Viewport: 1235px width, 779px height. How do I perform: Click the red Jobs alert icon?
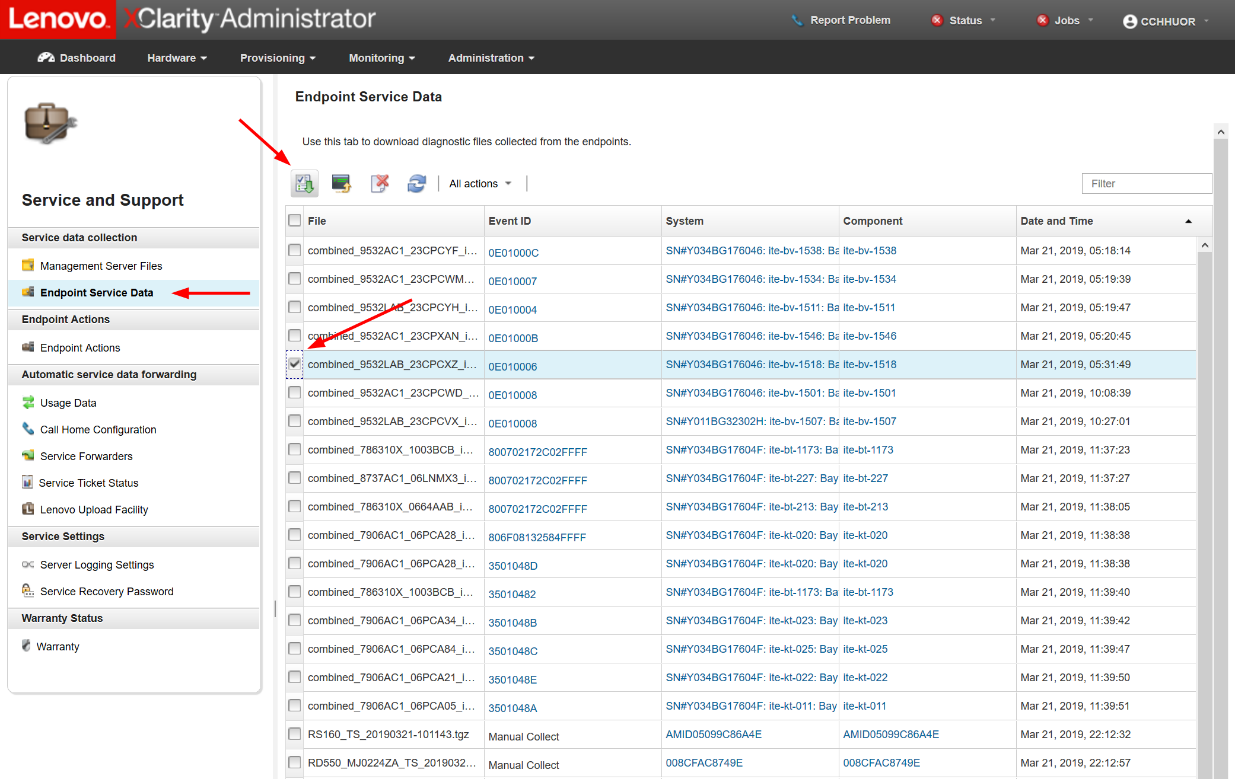(x=1042, y=20)
